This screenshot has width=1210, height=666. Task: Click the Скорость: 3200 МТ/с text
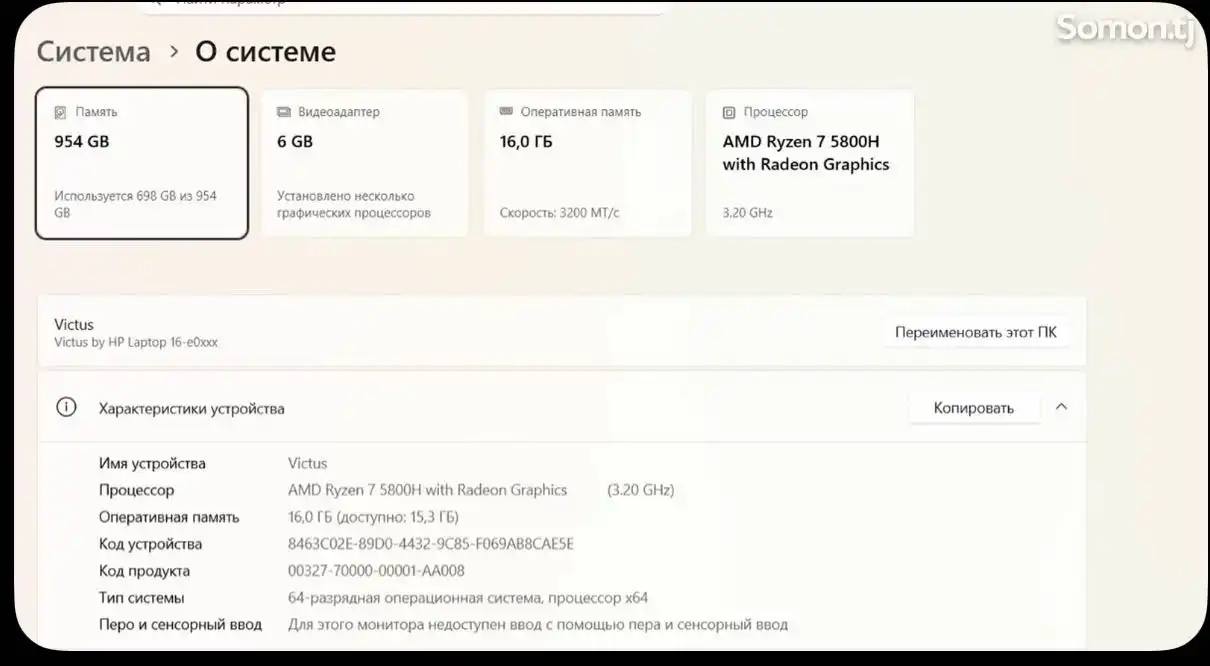[559, 213]
